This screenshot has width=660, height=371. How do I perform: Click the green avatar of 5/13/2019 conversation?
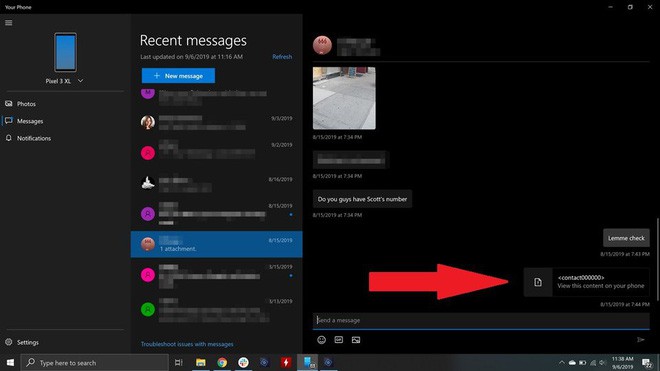pos(148,310)
